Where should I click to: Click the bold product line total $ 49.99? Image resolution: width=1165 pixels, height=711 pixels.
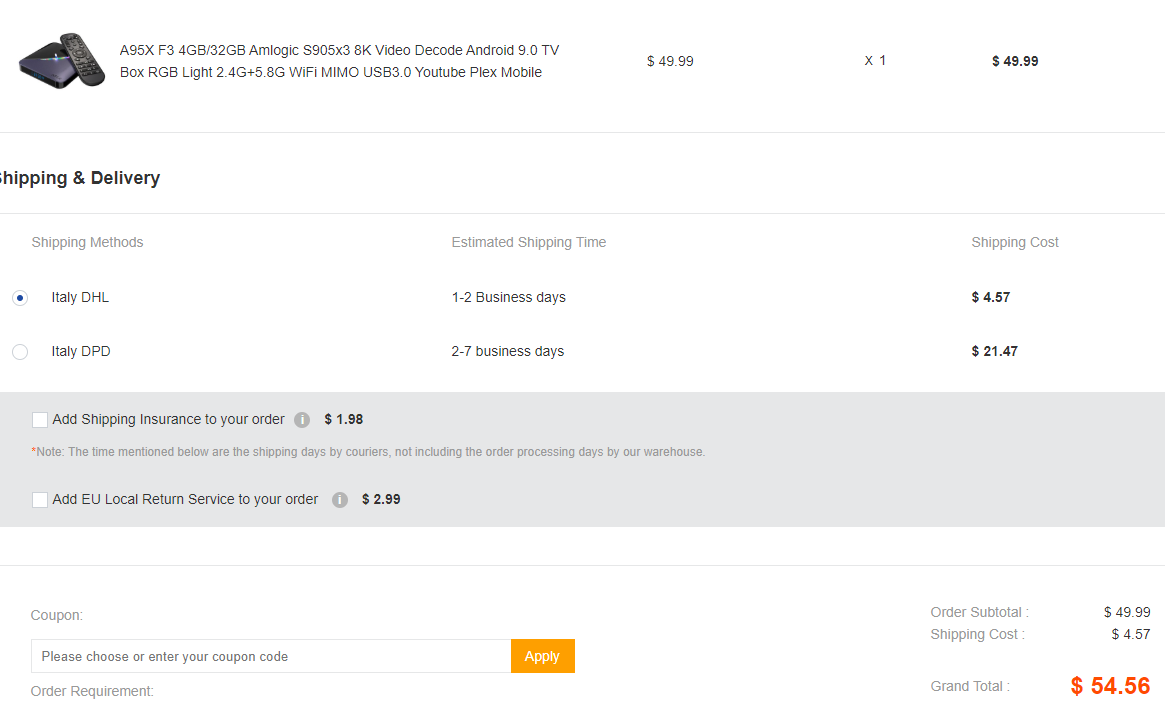point(1015,61)
